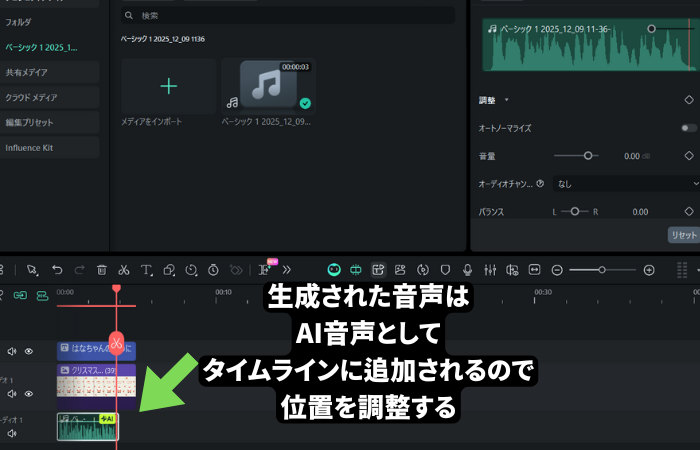700x450 pixels.
Task: Record voiceover with microphone icon
Action: click(467, 270)
